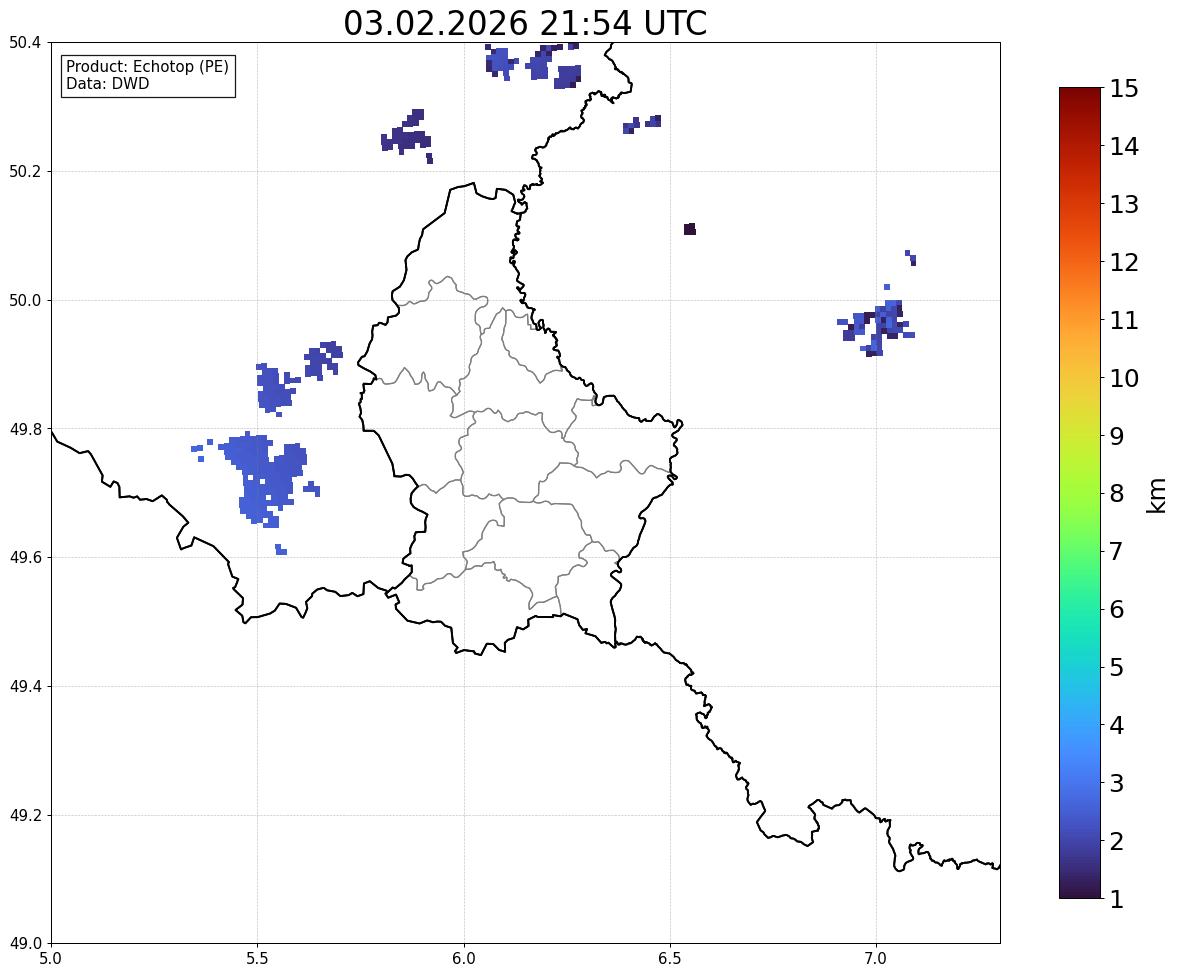Image resolution: width=1178 pixels, height=976 pixels.
Task: Click the "km" colorbar unit label
Action: (1156, 495)
